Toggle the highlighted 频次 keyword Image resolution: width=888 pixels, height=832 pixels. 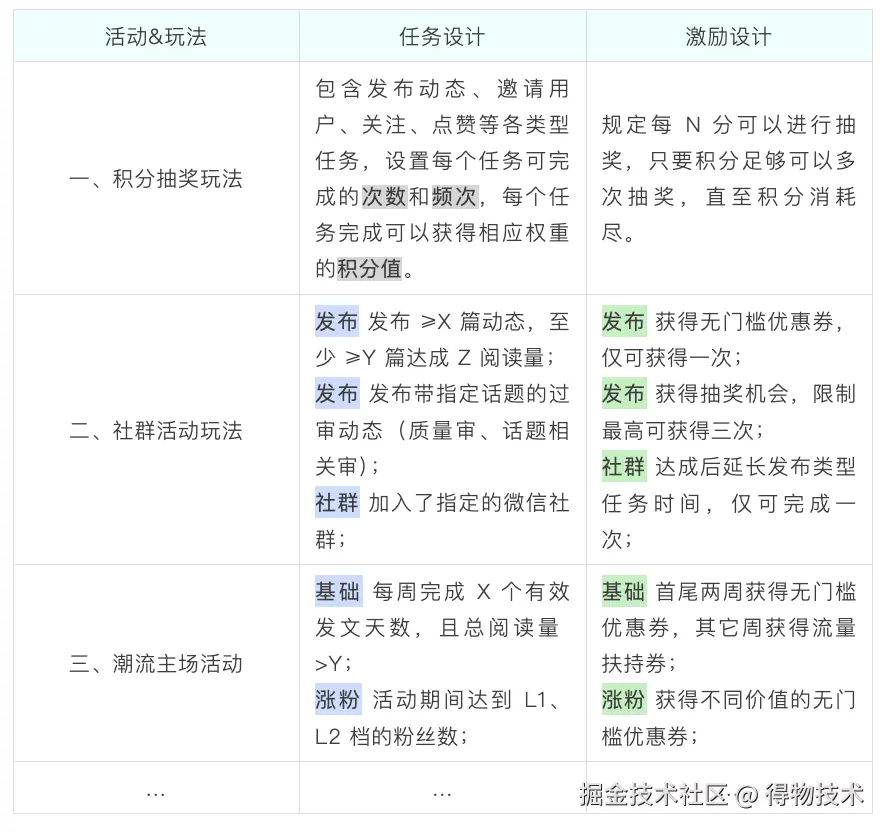click(450, 197)
